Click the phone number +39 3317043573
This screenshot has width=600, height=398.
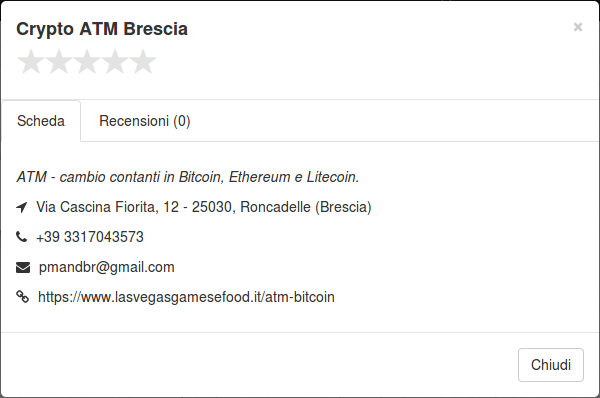[x=90, y=237]
